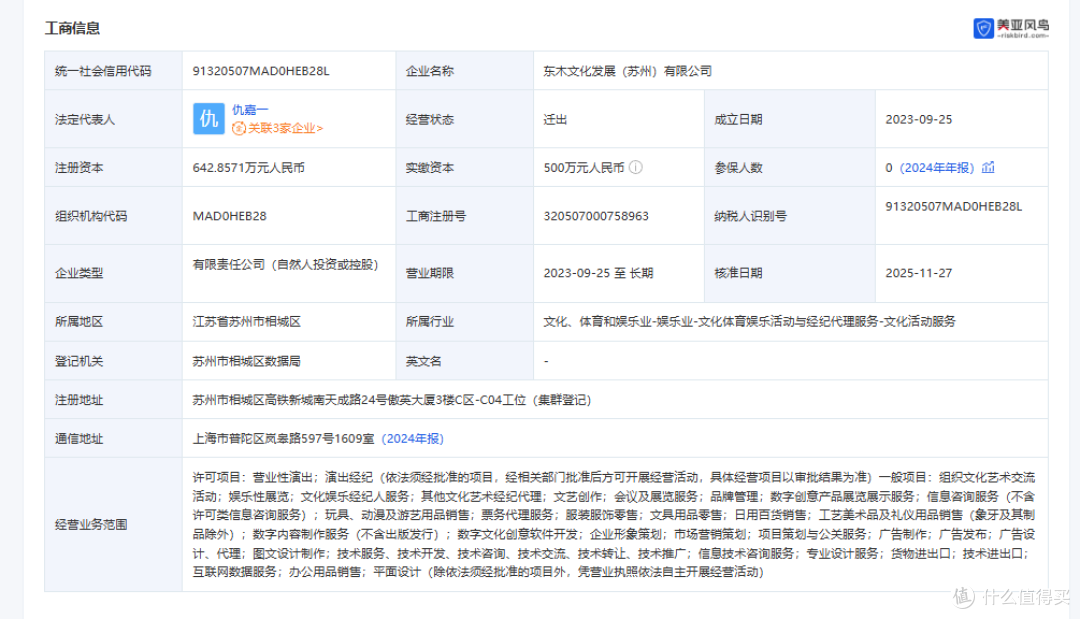
Task: Click the 仇 avatar icon of legal representative
Action: point(209,118)
